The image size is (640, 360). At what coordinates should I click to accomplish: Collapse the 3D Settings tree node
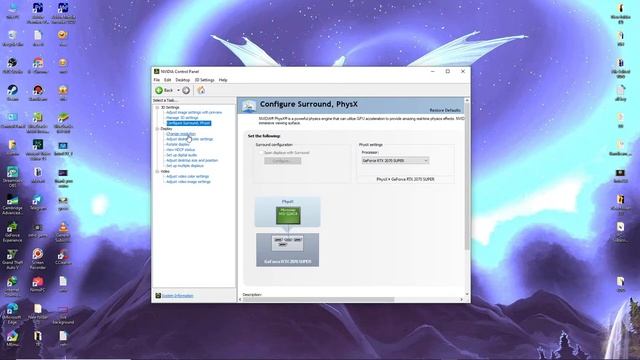pos(158,107)
